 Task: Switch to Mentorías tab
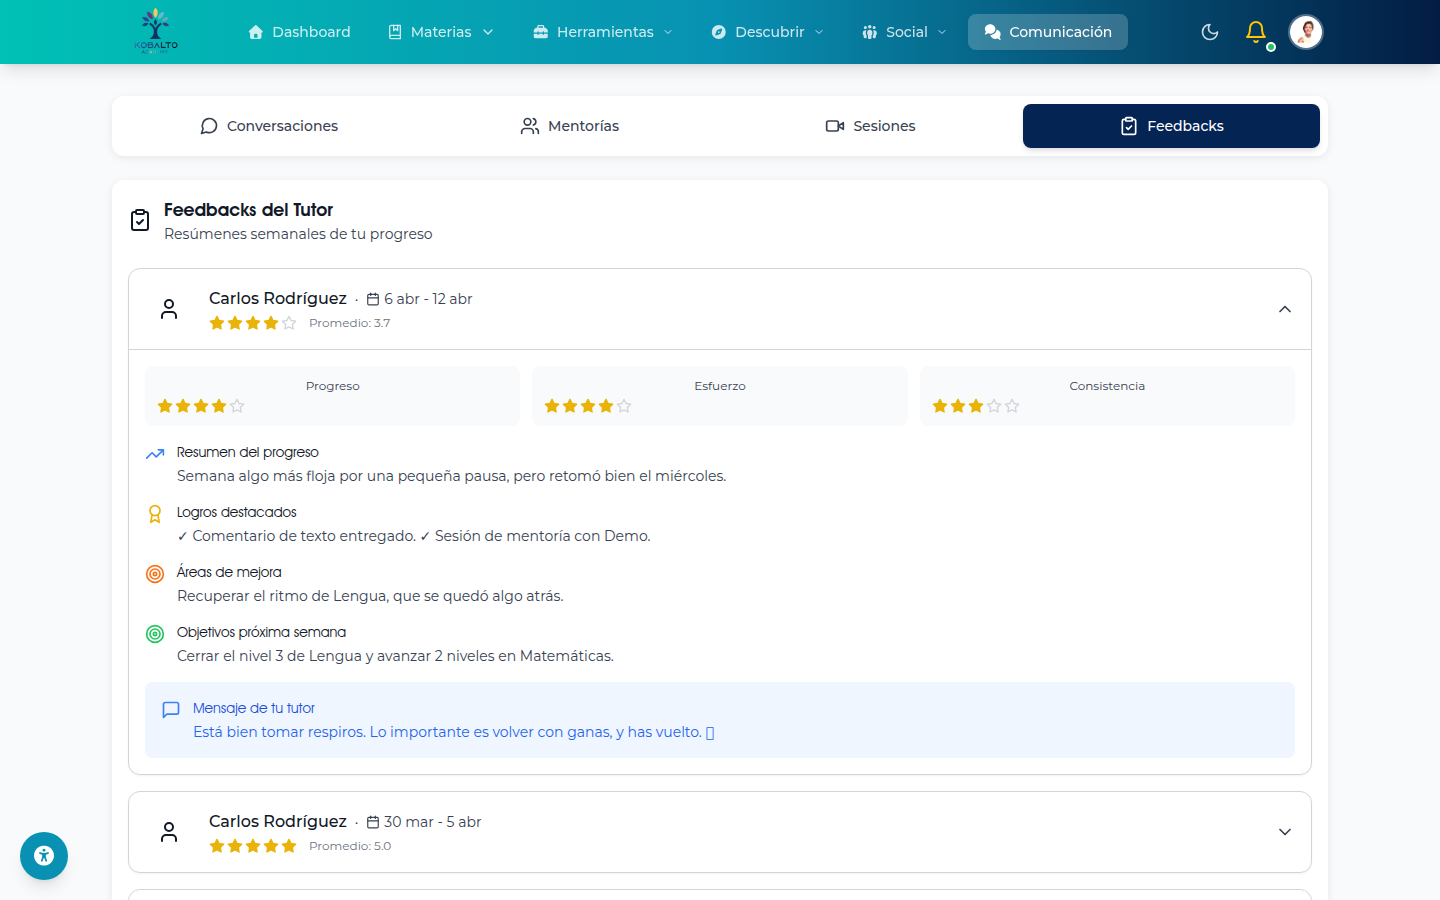tap(570, 126)
